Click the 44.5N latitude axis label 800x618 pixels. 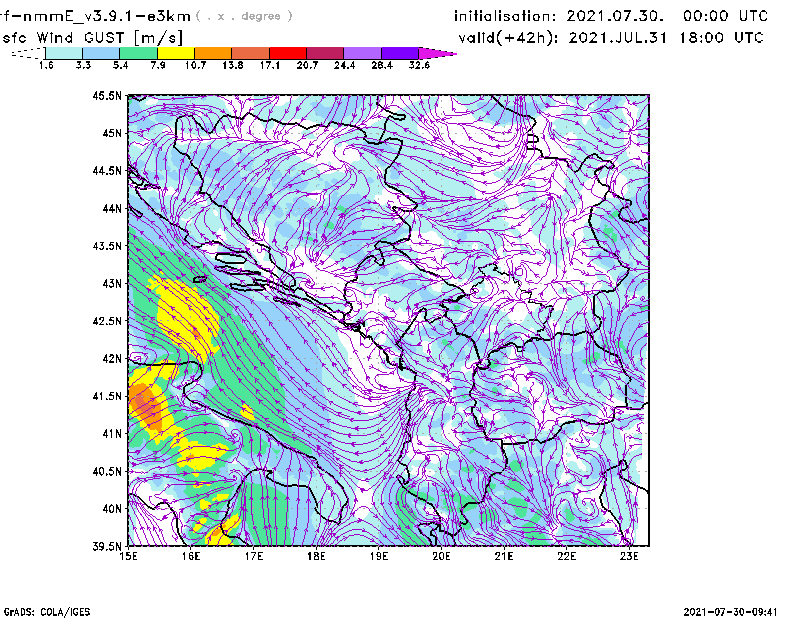click(107, 170)
